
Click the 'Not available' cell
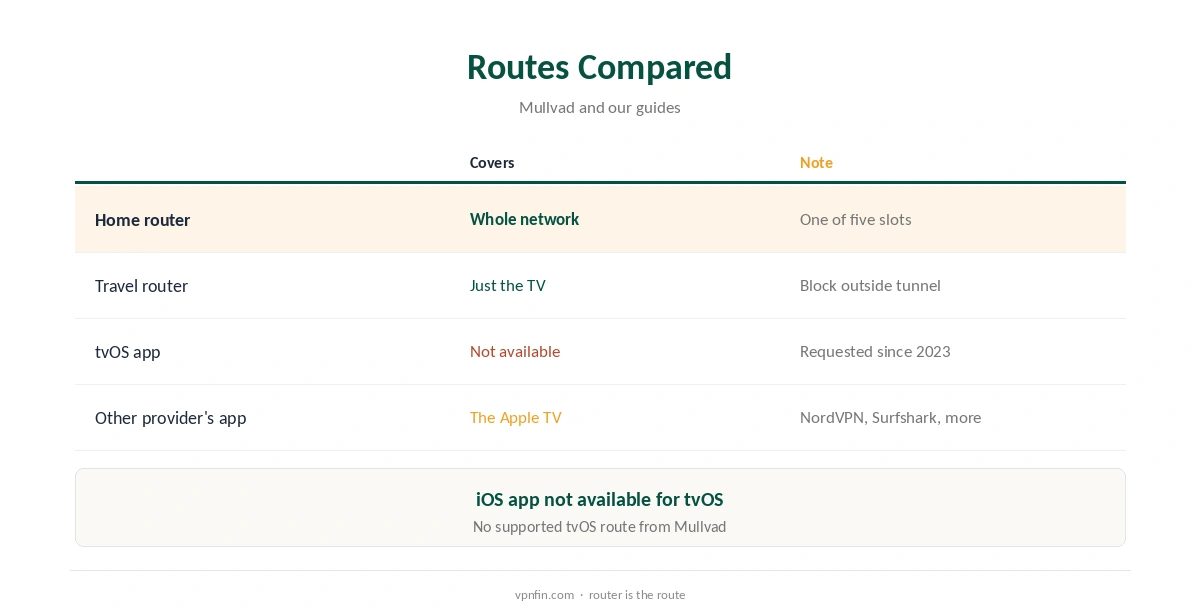click(x=515, y=352)
